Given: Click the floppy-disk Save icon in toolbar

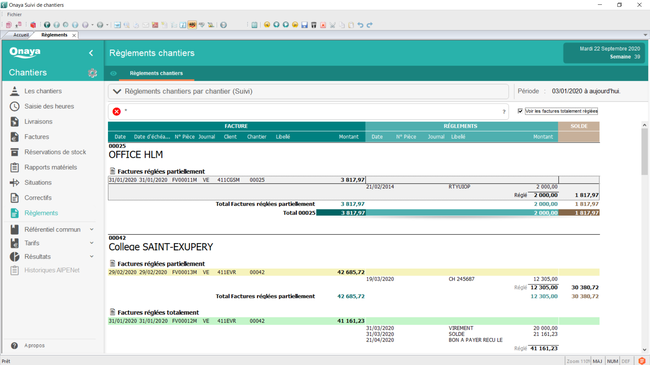Looking at the screenshot, I should coord(304,25).
